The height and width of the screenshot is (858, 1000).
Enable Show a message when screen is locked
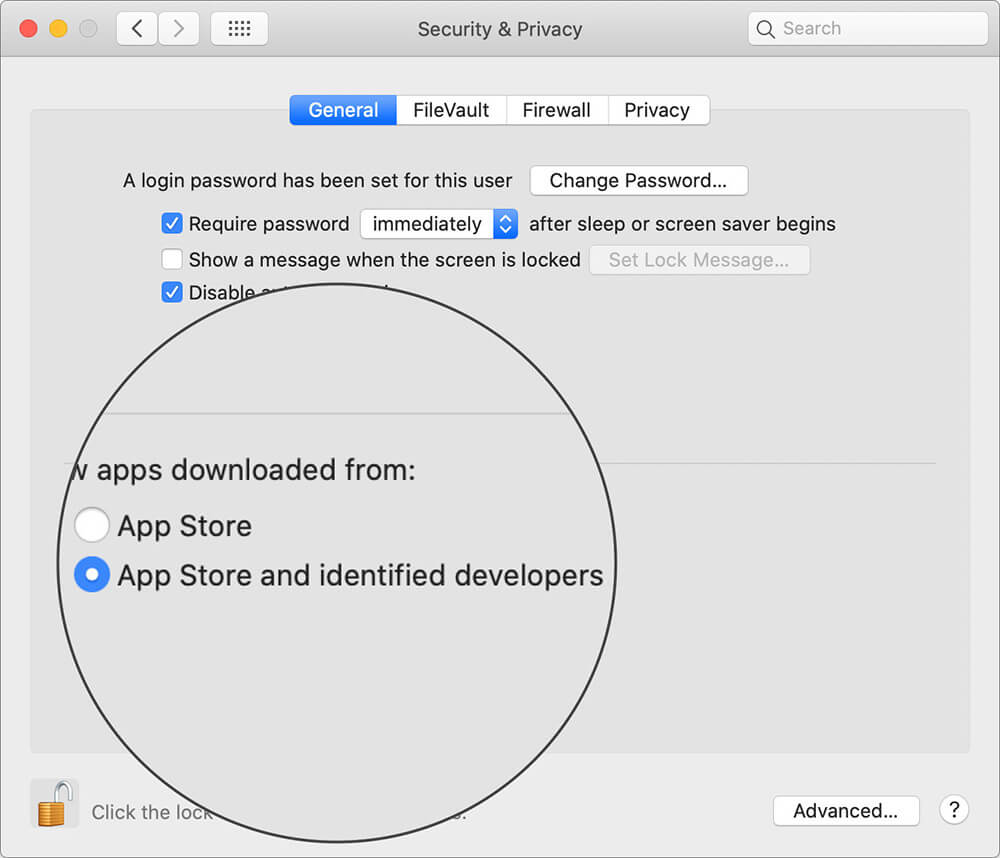[x=172, y=260]
